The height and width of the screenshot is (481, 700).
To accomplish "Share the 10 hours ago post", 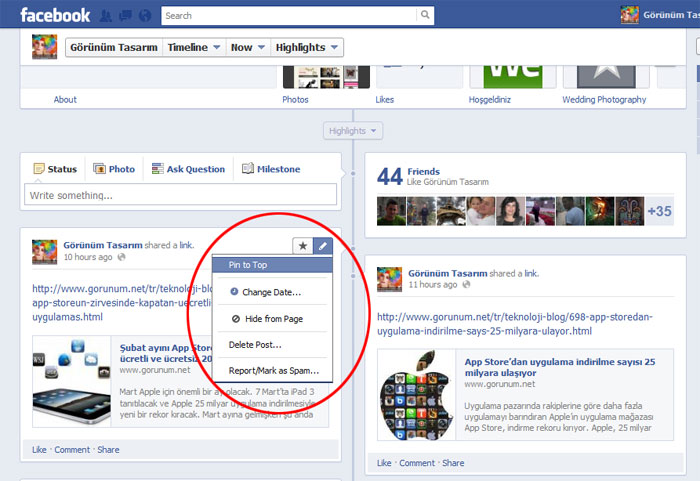I will pyautogui.click(x=108, y=450).
